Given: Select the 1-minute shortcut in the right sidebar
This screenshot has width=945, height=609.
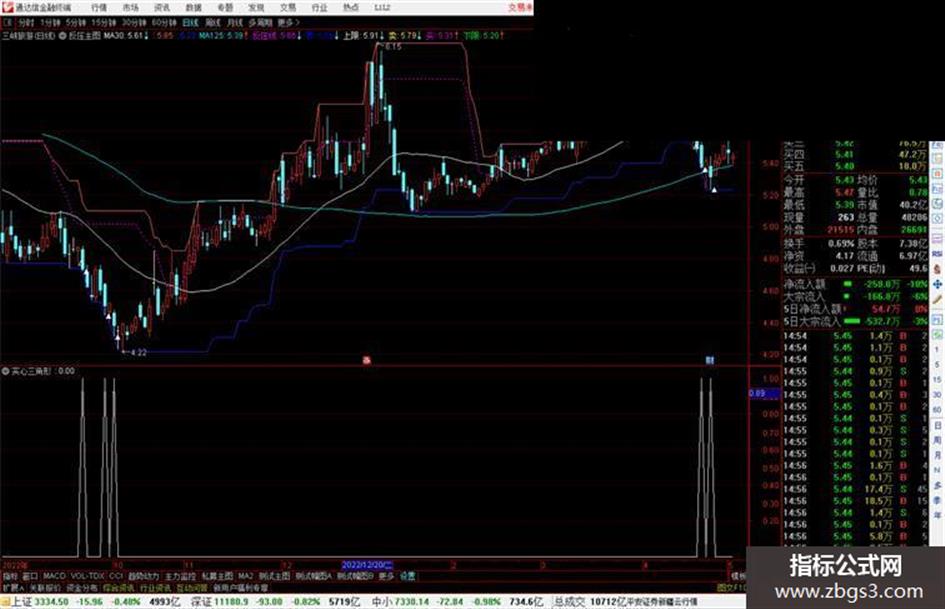Looking at the screenshot, I should (x=937, y=349).
